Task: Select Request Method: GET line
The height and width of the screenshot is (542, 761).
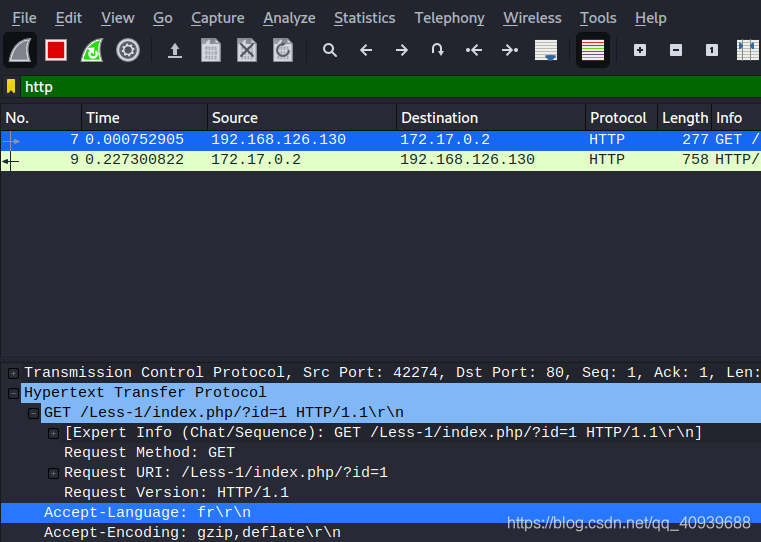Action: (x=149, y=453)
